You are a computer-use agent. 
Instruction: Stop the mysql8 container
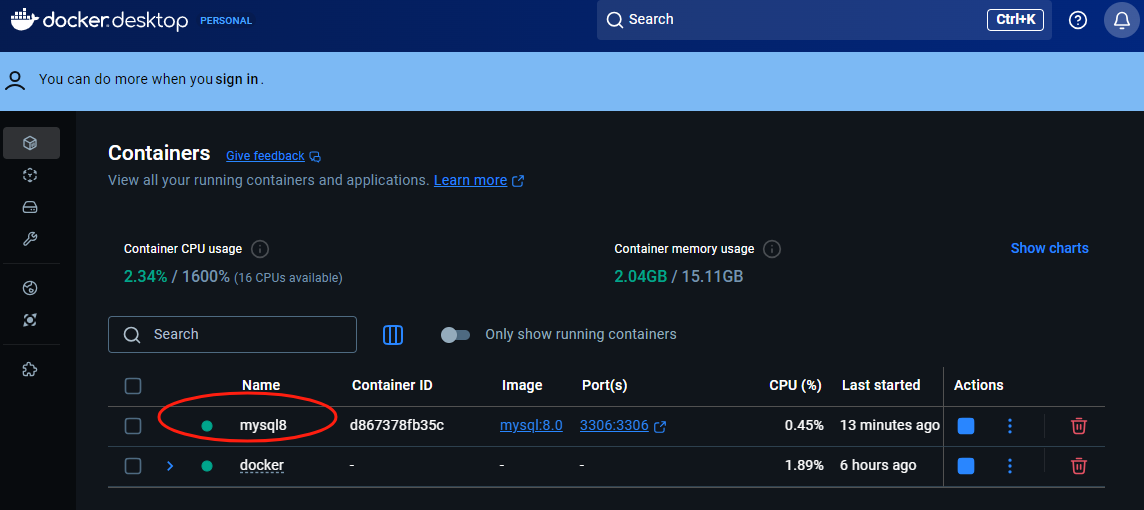[x=966, y=426]
